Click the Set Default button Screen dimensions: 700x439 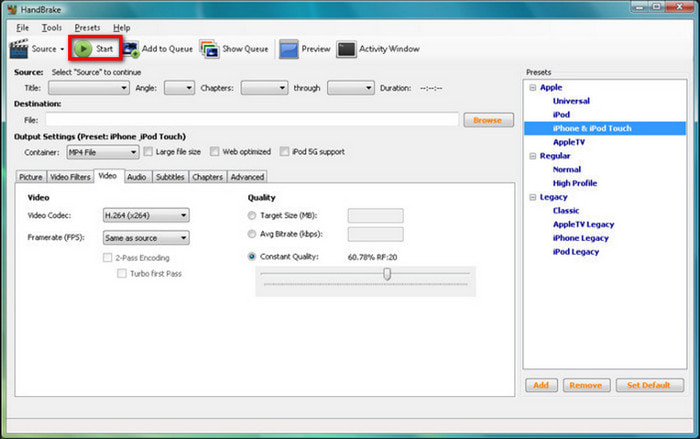(x=649, y=385)
